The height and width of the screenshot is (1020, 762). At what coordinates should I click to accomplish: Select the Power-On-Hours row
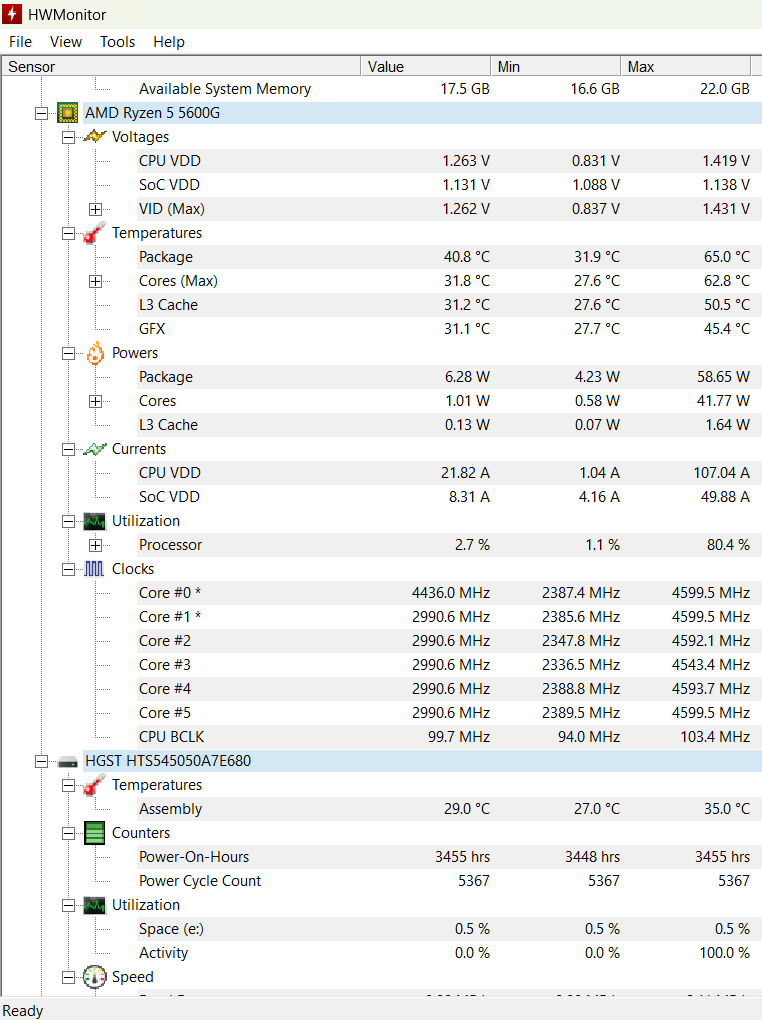448,857
